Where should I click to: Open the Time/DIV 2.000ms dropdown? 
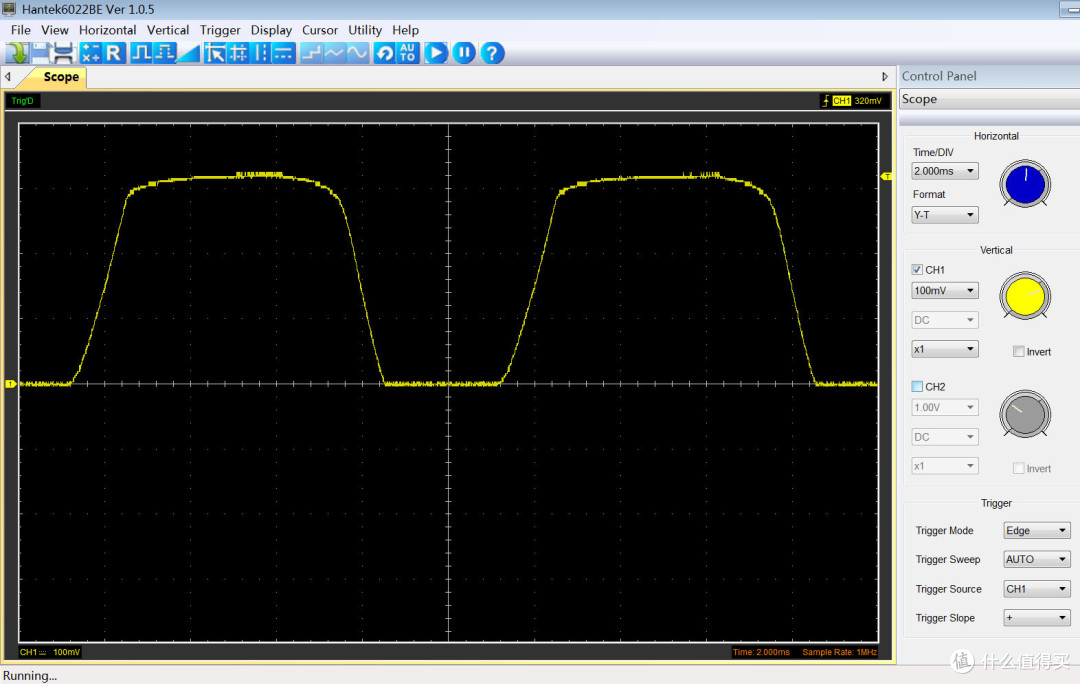click(944, 171)
